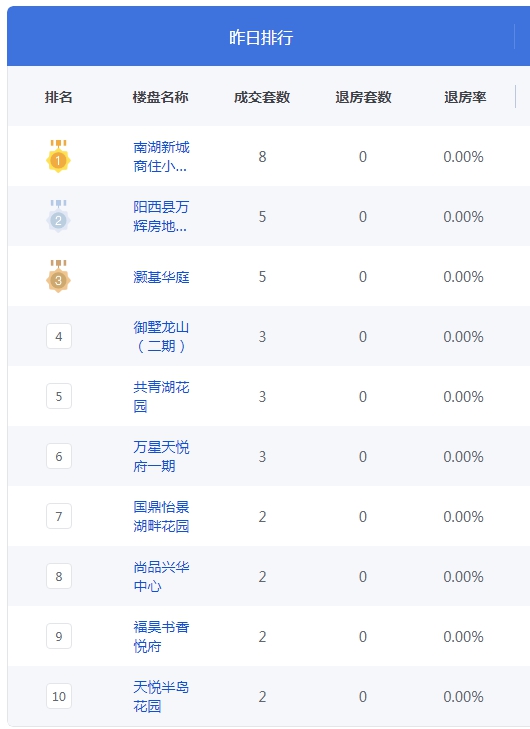530x729 pixels.
Task: Switch to the 昨日排行 tab
Action: (x=261, y=37)
